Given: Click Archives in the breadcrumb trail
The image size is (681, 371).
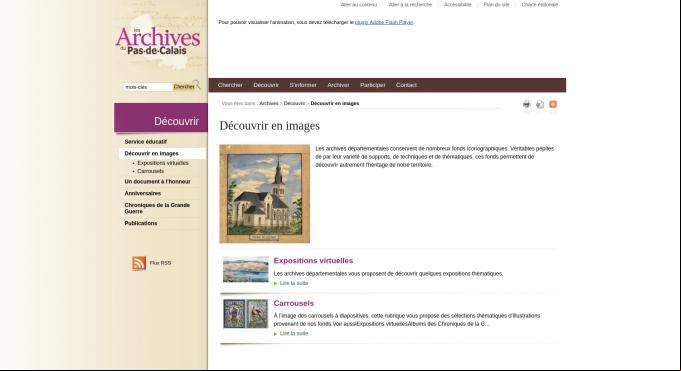Looking at the screenshot, I should click(269, 103).
